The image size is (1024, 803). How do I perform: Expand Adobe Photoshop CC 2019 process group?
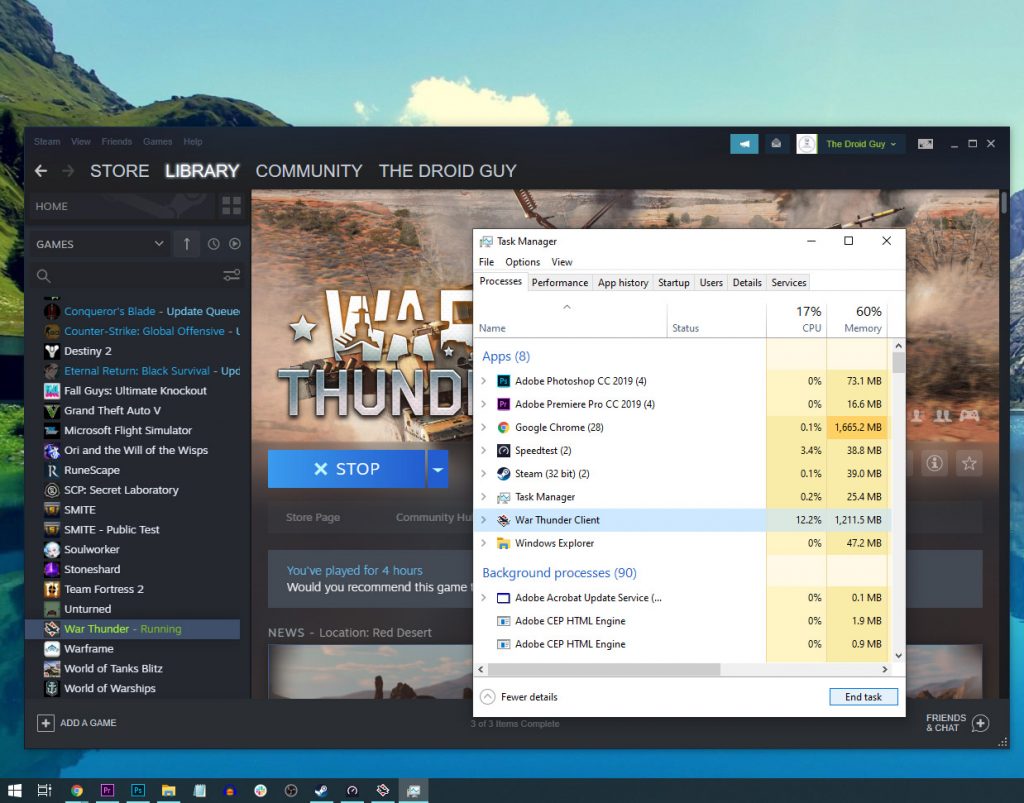point(484,381)
